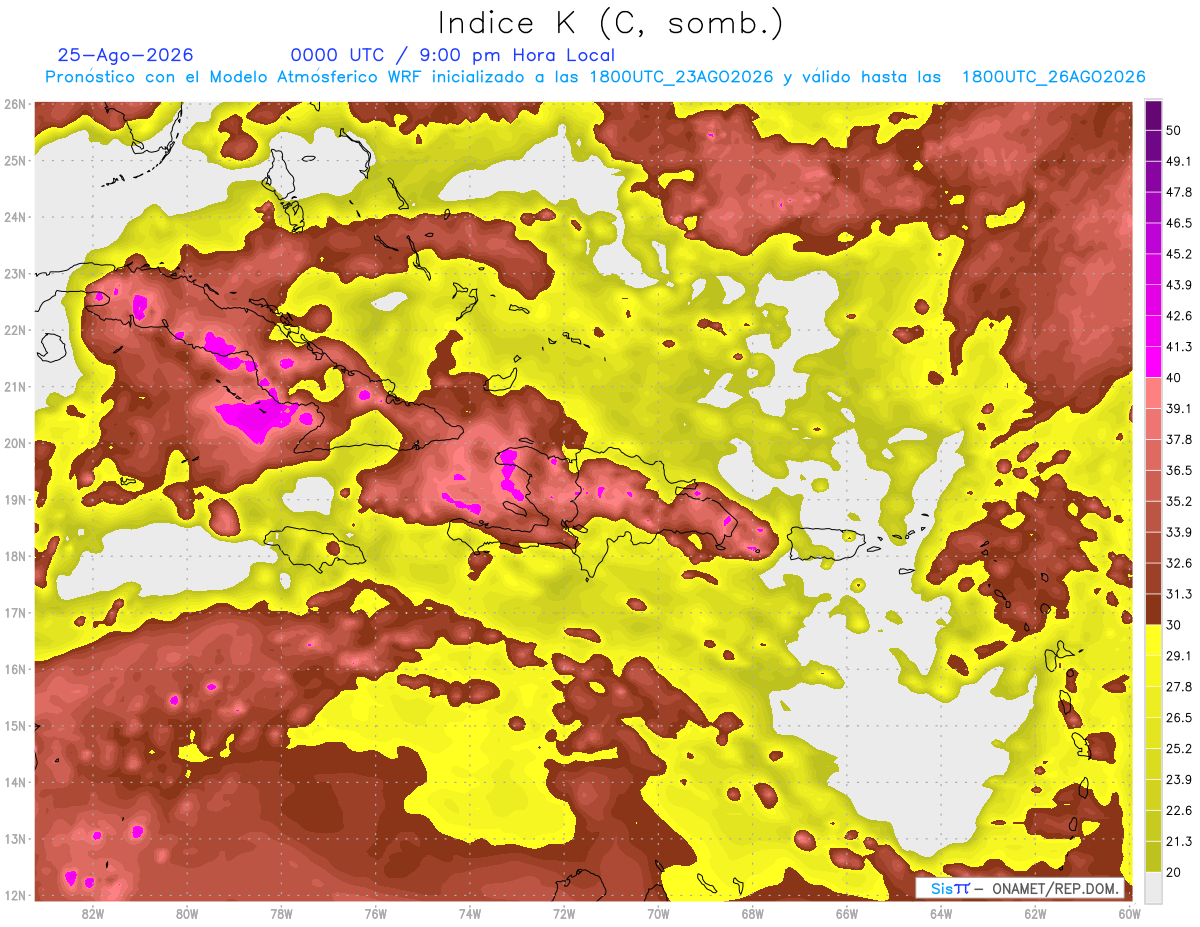Image resolution: width=1200 pixels, height=927 pixels.
Task: Click the longitude label '82W'
Action: click(93, 913)
